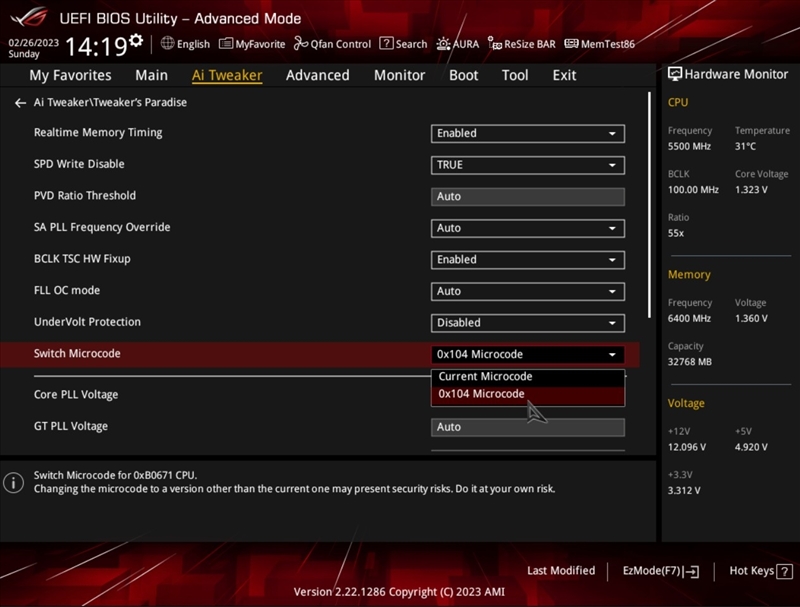Click GT PLL Voltage Auto field

(528, 427)
